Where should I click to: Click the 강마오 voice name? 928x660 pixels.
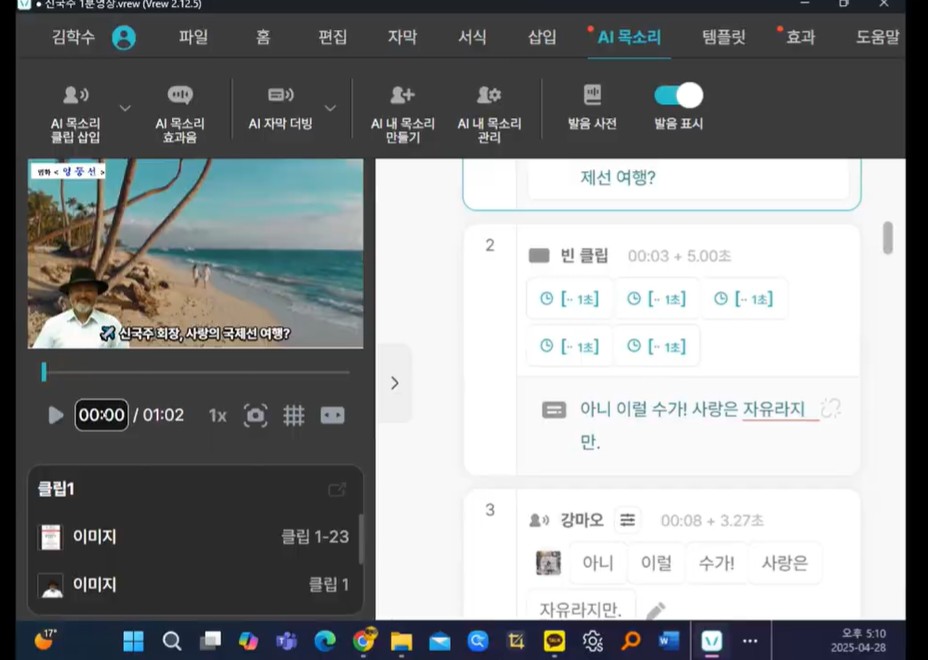581,520
